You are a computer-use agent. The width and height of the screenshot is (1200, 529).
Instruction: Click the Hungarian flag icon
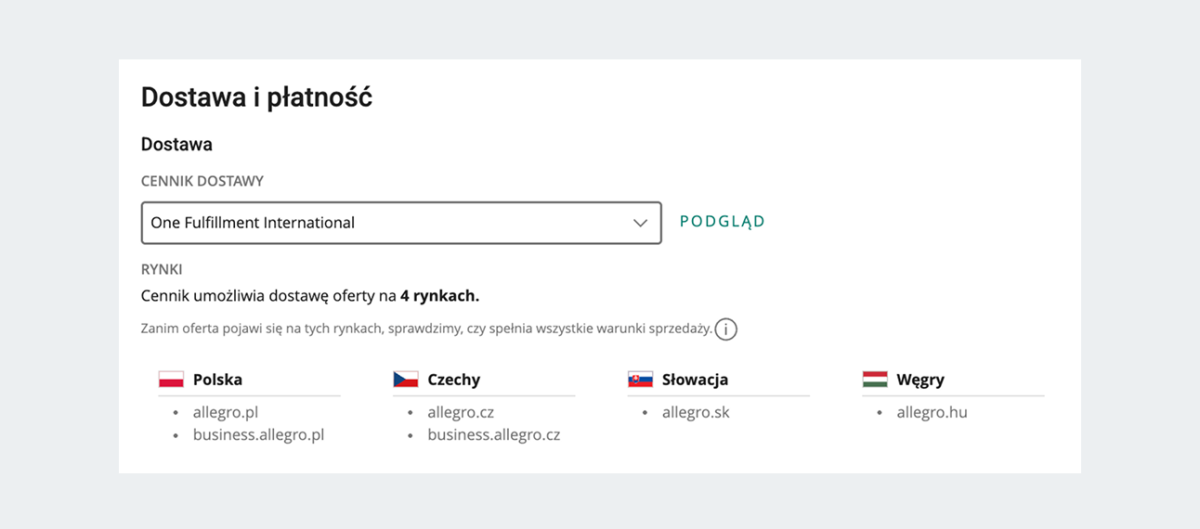click(875, 380)
